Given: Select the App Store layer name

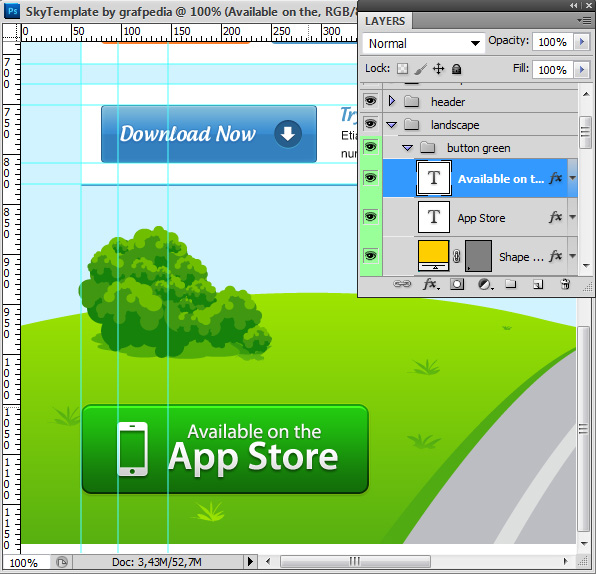Looking at the screenshot, I should (x=481, y=218).
